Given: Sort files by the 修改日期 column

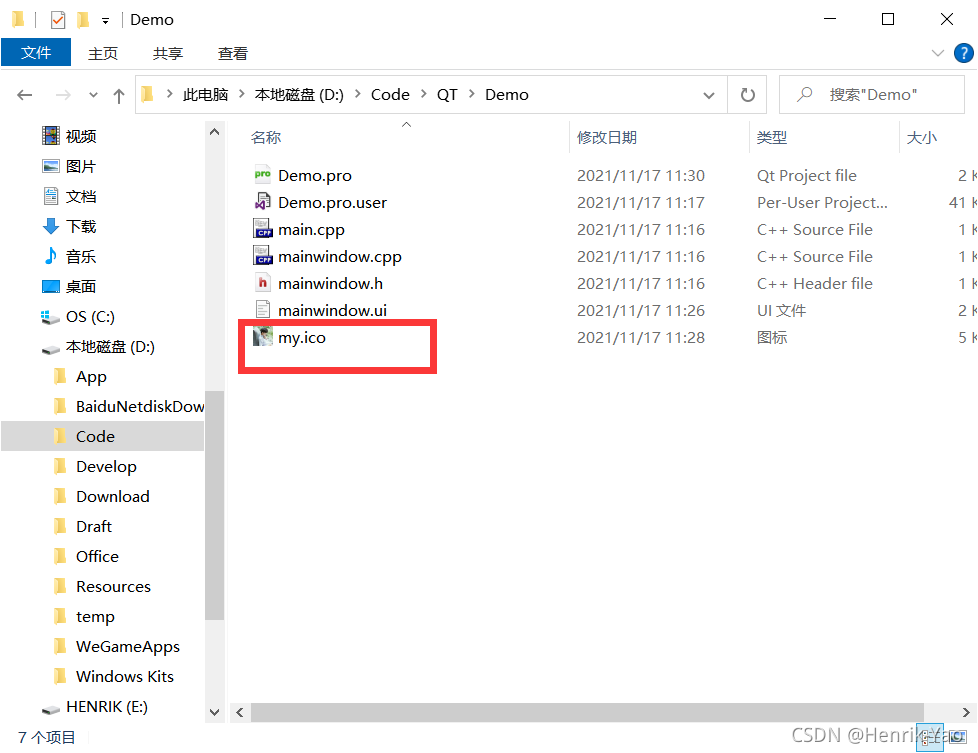Looking at the screenshot, I should pyautogui.click(x=606, y=137).
